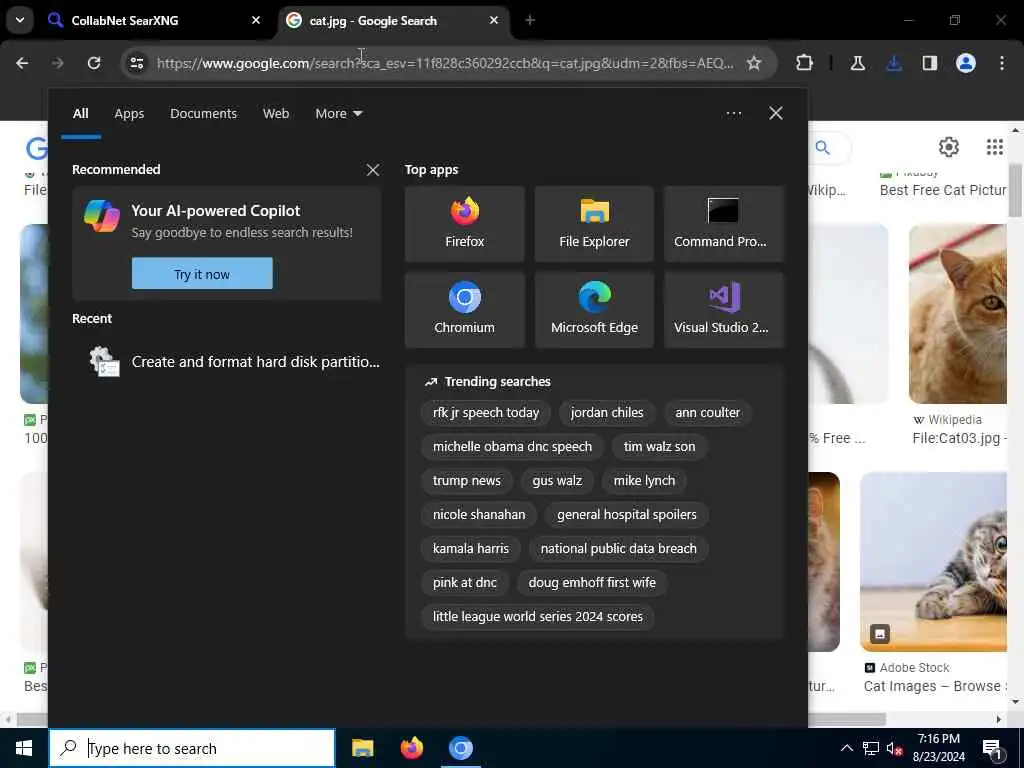Go back in the browser
The width and height of the screenshot is (1024, 768).
(x=22, y=63)
